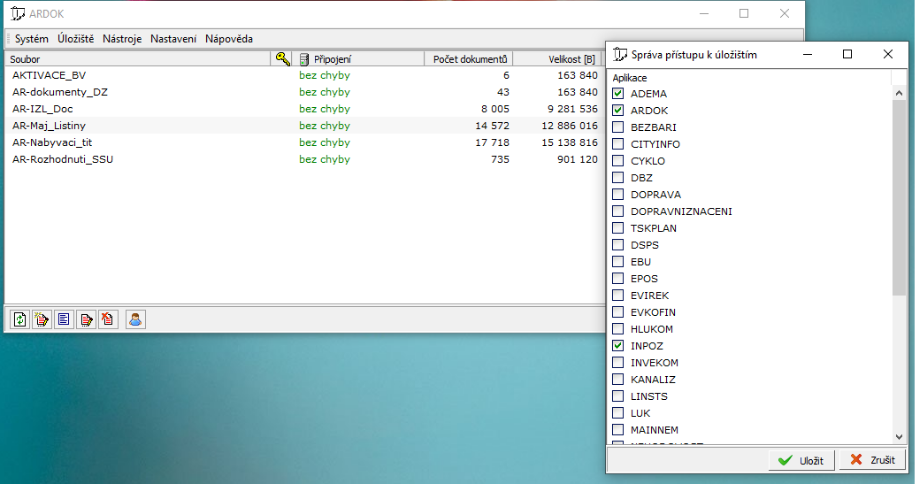Image resolution: width=916 pixels, height=484 pixels.
Task: Click the ARDOK window title icon
Action: click(x=18, y=14)
